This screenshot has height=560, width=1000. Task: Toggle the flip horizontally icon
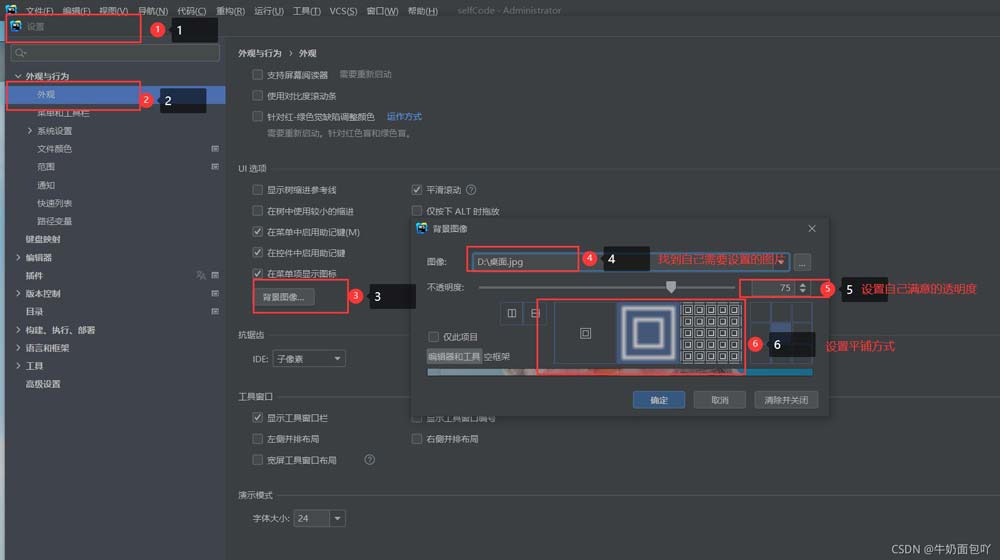tap(511, 313)
